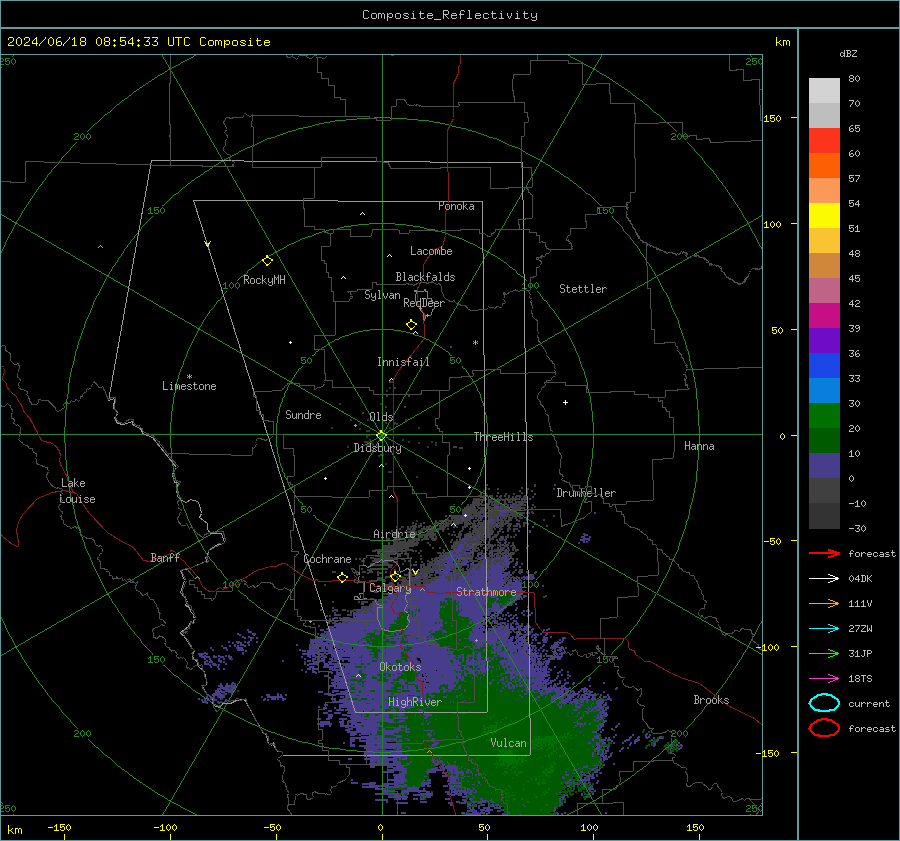This screenshot has height=841, width=900.
Task: Pick the 65 dBZ red swatch
Action: pyautogui.click(x=824, y=141)
